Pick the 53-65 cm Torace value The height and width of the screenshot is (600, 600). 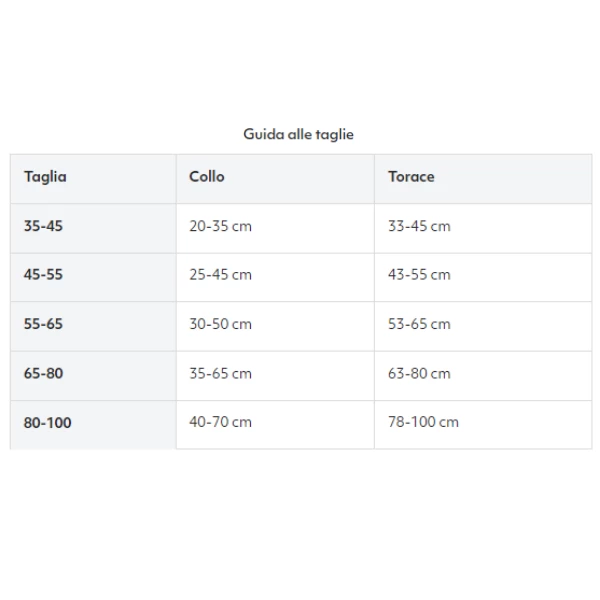point(419,324)
